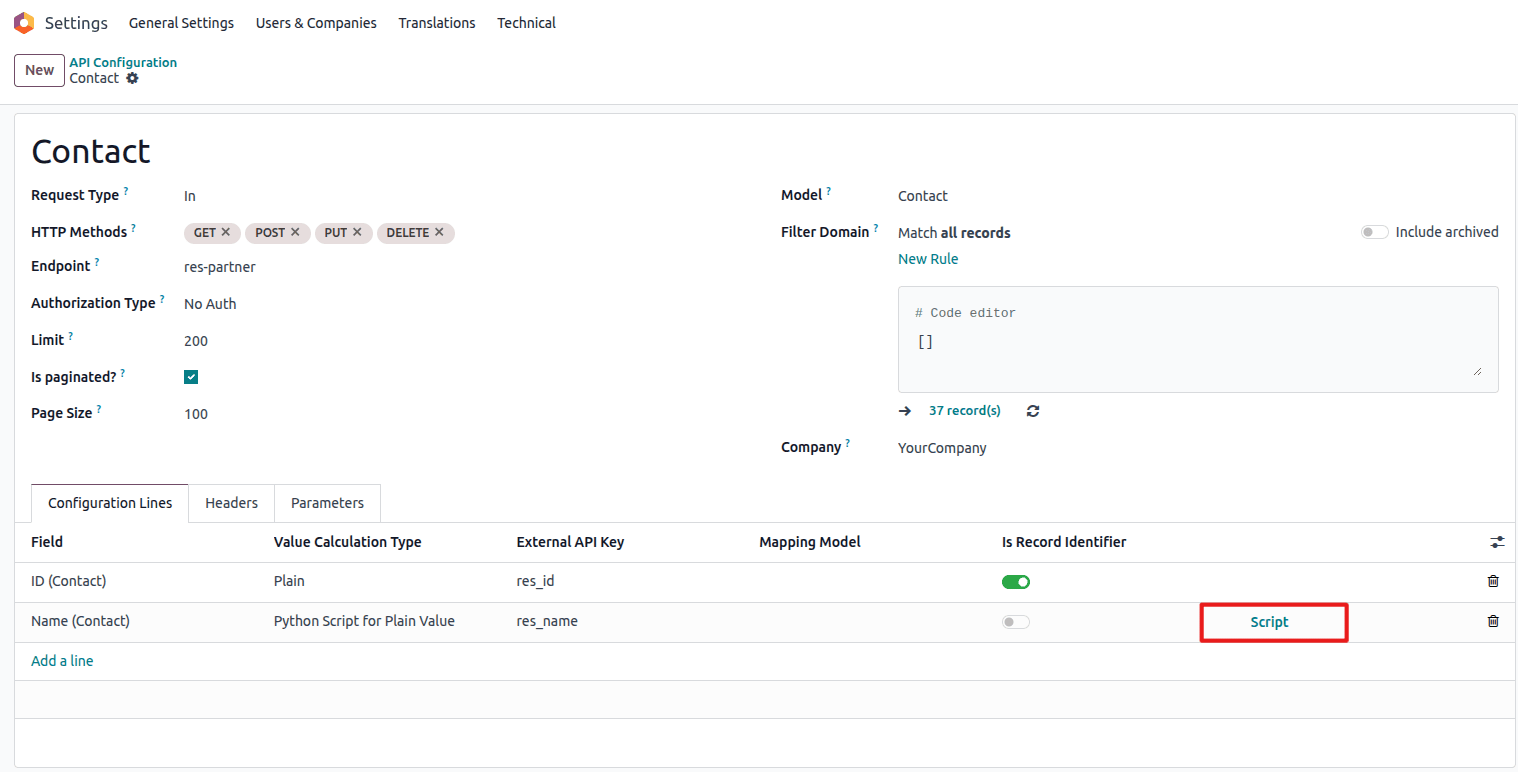Enable Is Record Identifier for Name (Contact)

pyautogui.click(x=1016, y=622)
